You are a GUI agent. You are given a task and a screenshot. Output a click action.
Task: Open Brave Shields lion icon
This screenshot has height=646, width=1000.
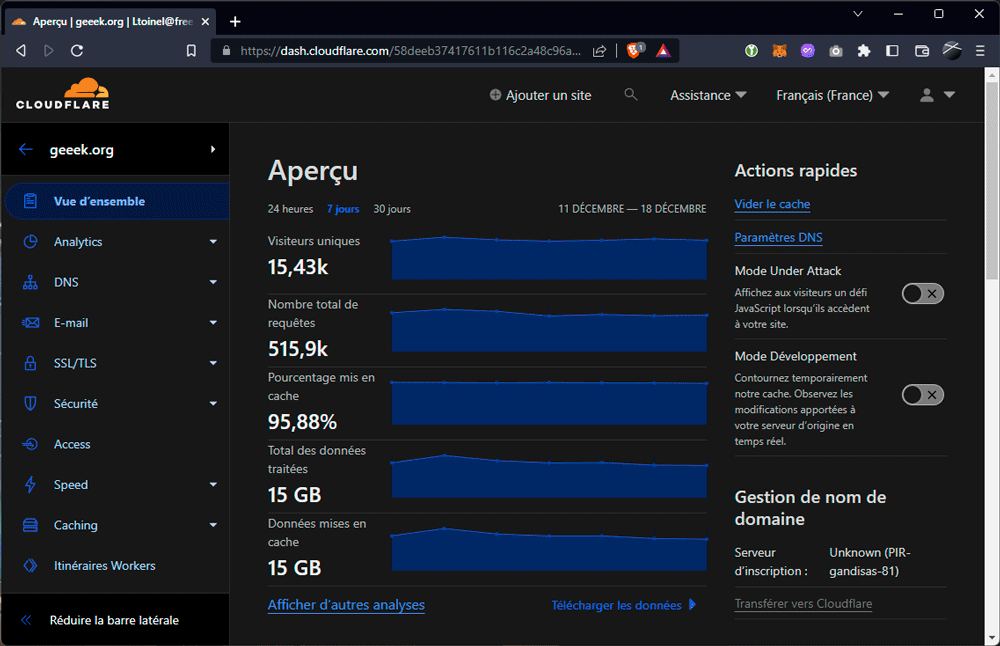(635, 50)
